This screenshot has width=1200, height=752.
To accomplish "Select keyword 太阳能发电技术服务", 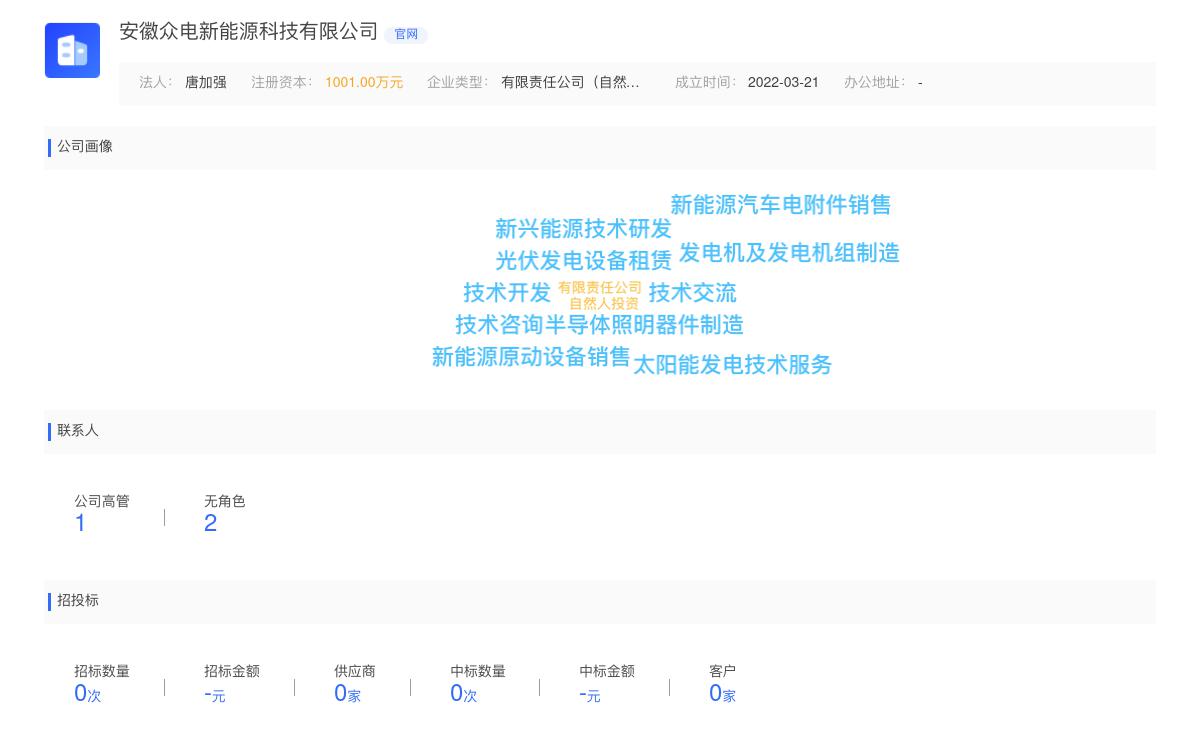I will pos(732,365).
